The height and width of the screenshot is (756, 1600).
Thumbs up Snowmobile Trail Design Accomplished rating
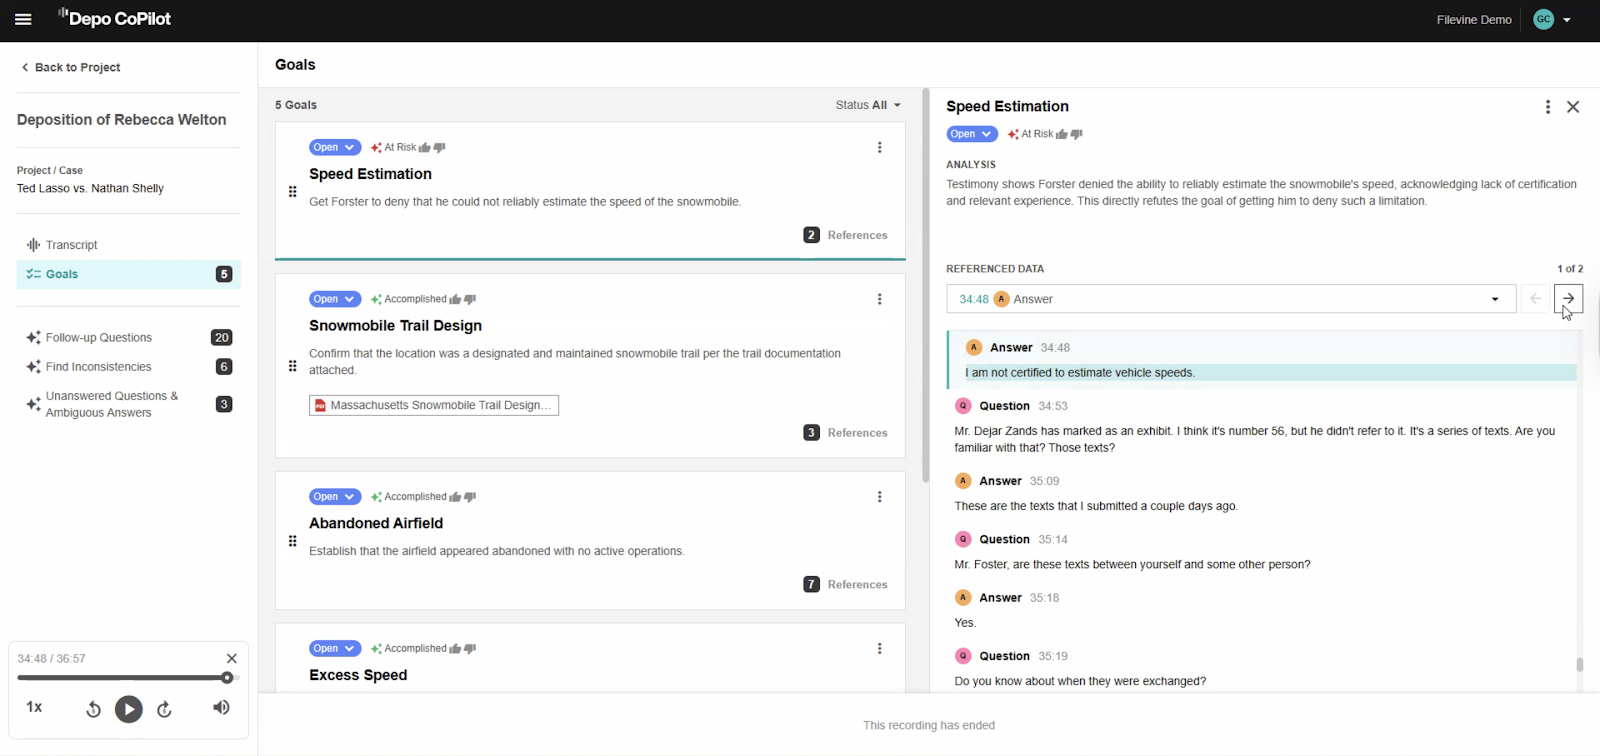[455, 299]
